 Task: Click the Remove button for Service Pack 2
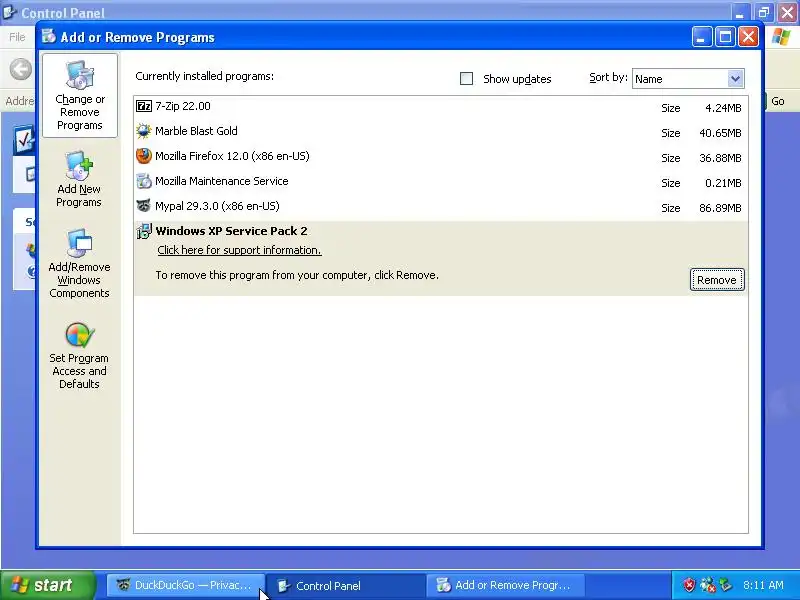[717, 280]
